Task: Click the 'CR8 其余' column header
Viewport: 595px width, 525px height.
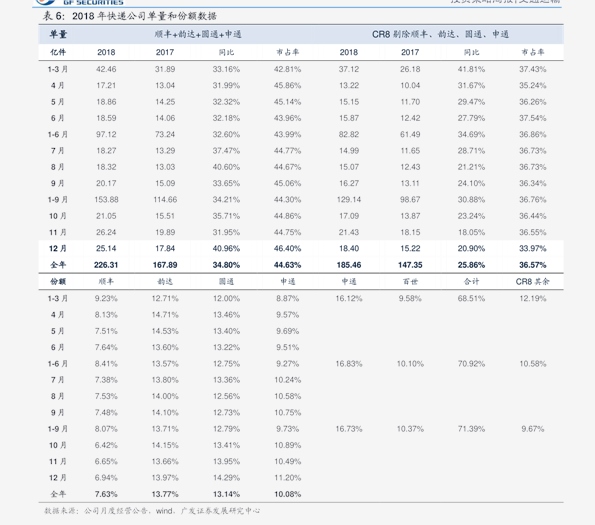Action: pyautogui.click(x=532, y=281)
